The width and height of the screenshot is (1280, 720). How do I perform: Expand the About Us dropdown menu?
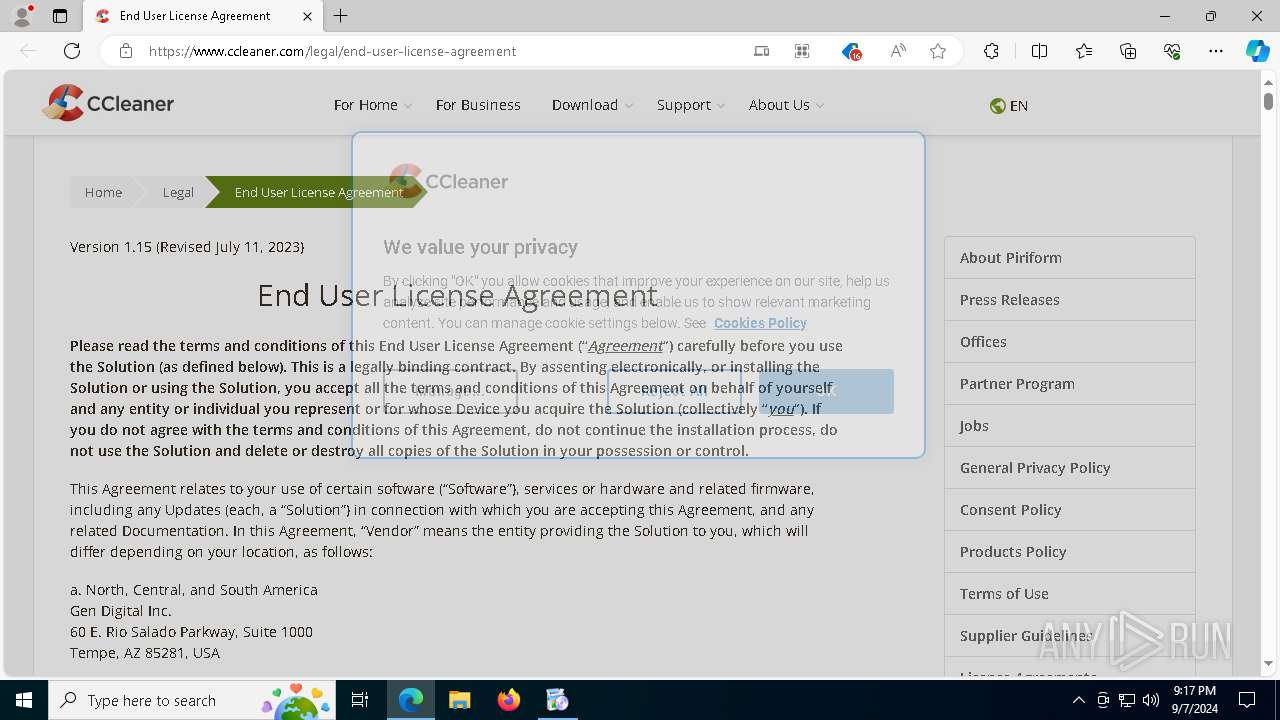(787, 105)
